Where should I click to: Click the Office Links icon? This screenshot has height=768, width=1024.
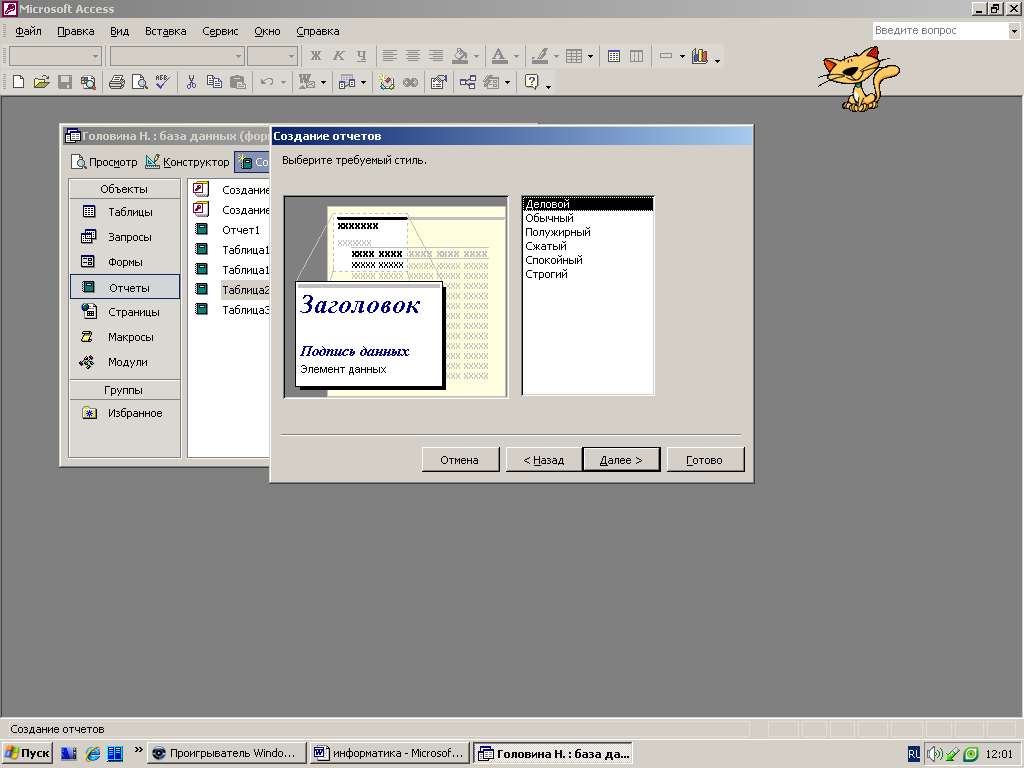(306, 82)
